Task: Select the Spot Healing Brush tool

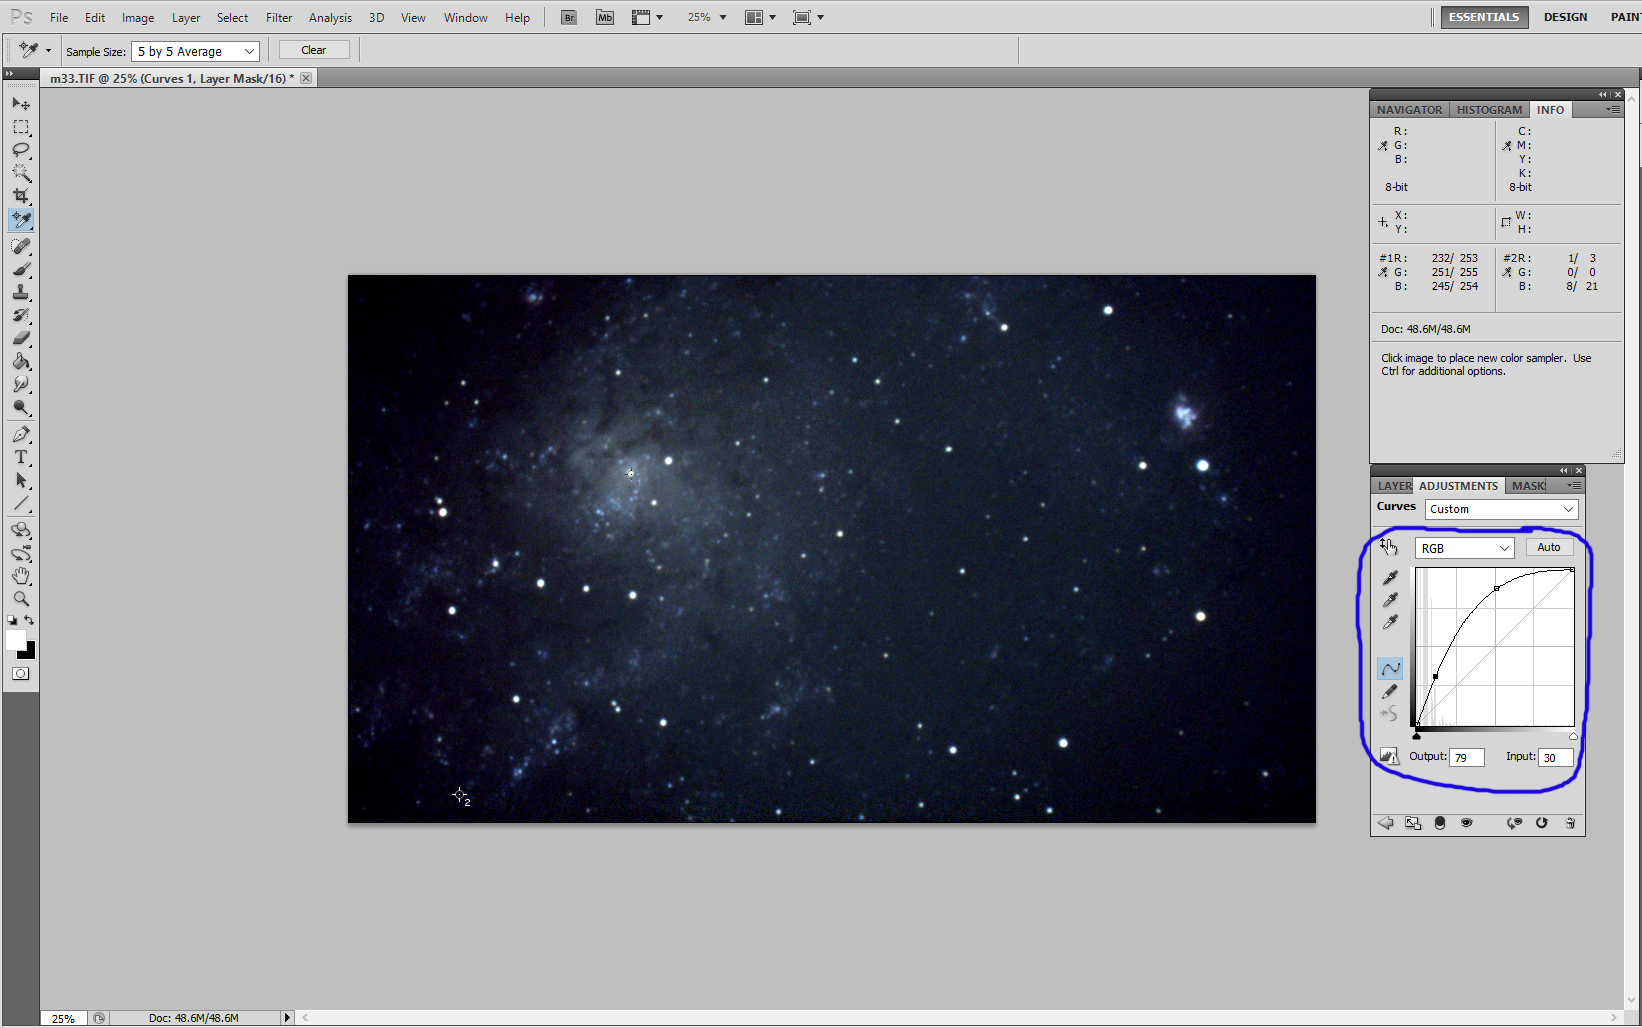Action: pyautogui.click(x=21, y=246)
